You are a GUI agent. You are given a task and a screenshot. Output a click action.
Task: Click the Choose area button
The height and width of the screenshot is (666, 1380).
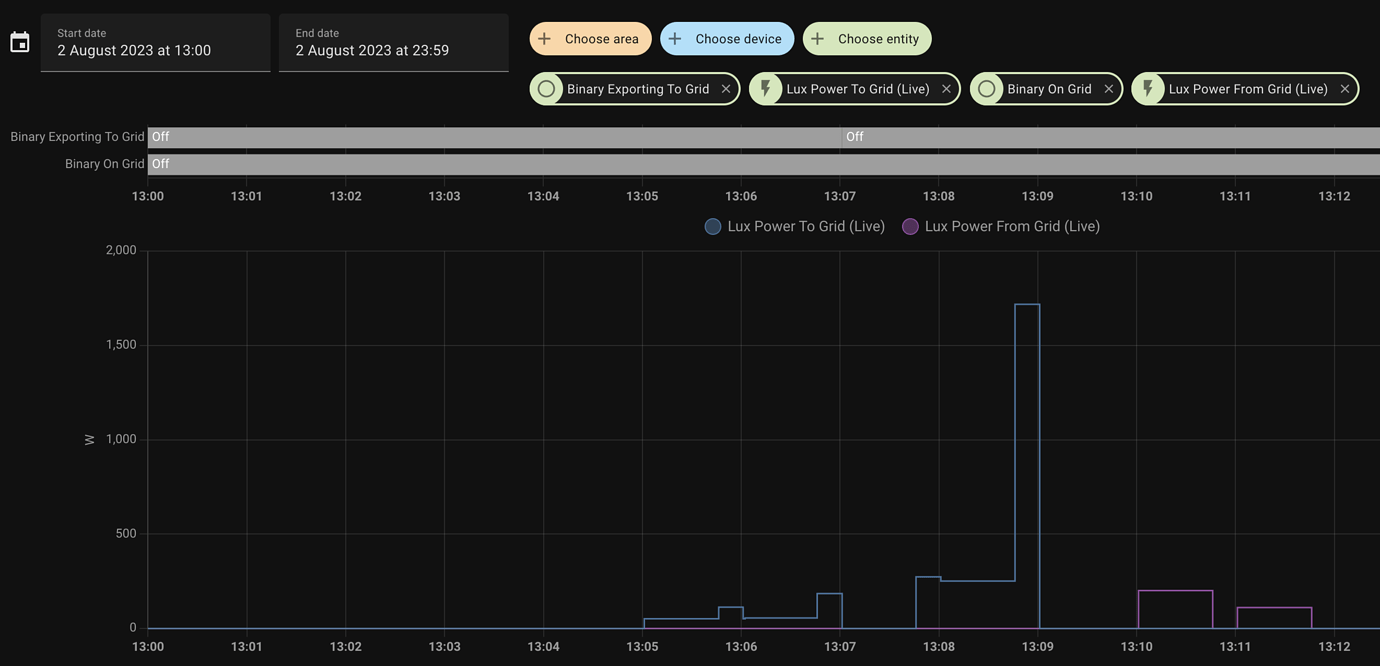[x=590, y=39]
